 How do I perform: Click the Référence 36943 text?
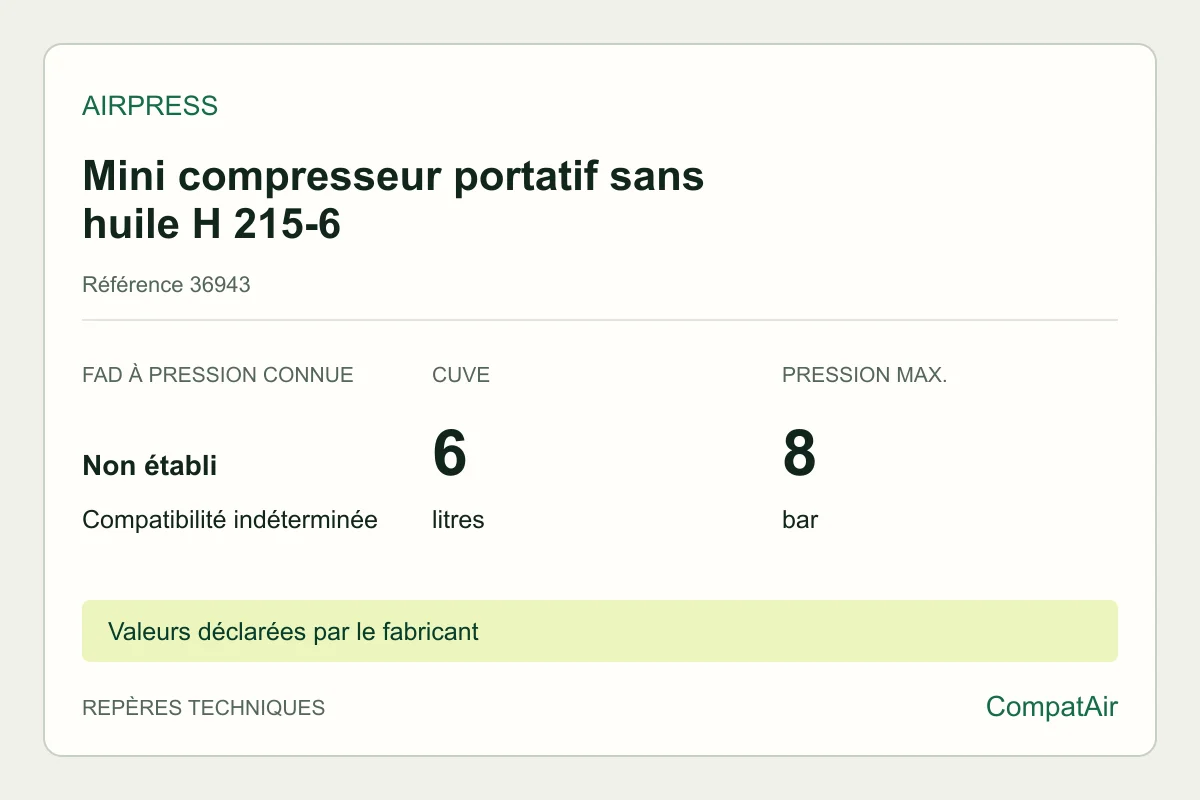tap(166, 285)
